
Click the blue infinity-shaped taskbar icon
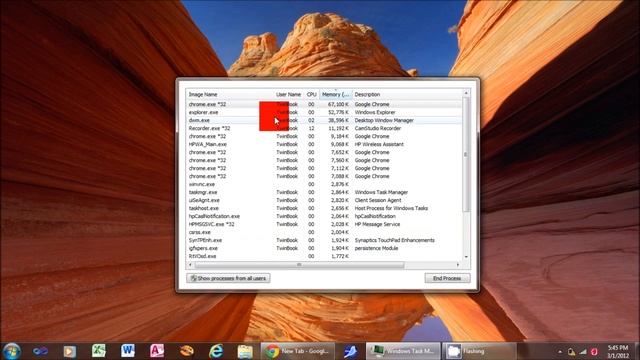(x=40, y=351)
